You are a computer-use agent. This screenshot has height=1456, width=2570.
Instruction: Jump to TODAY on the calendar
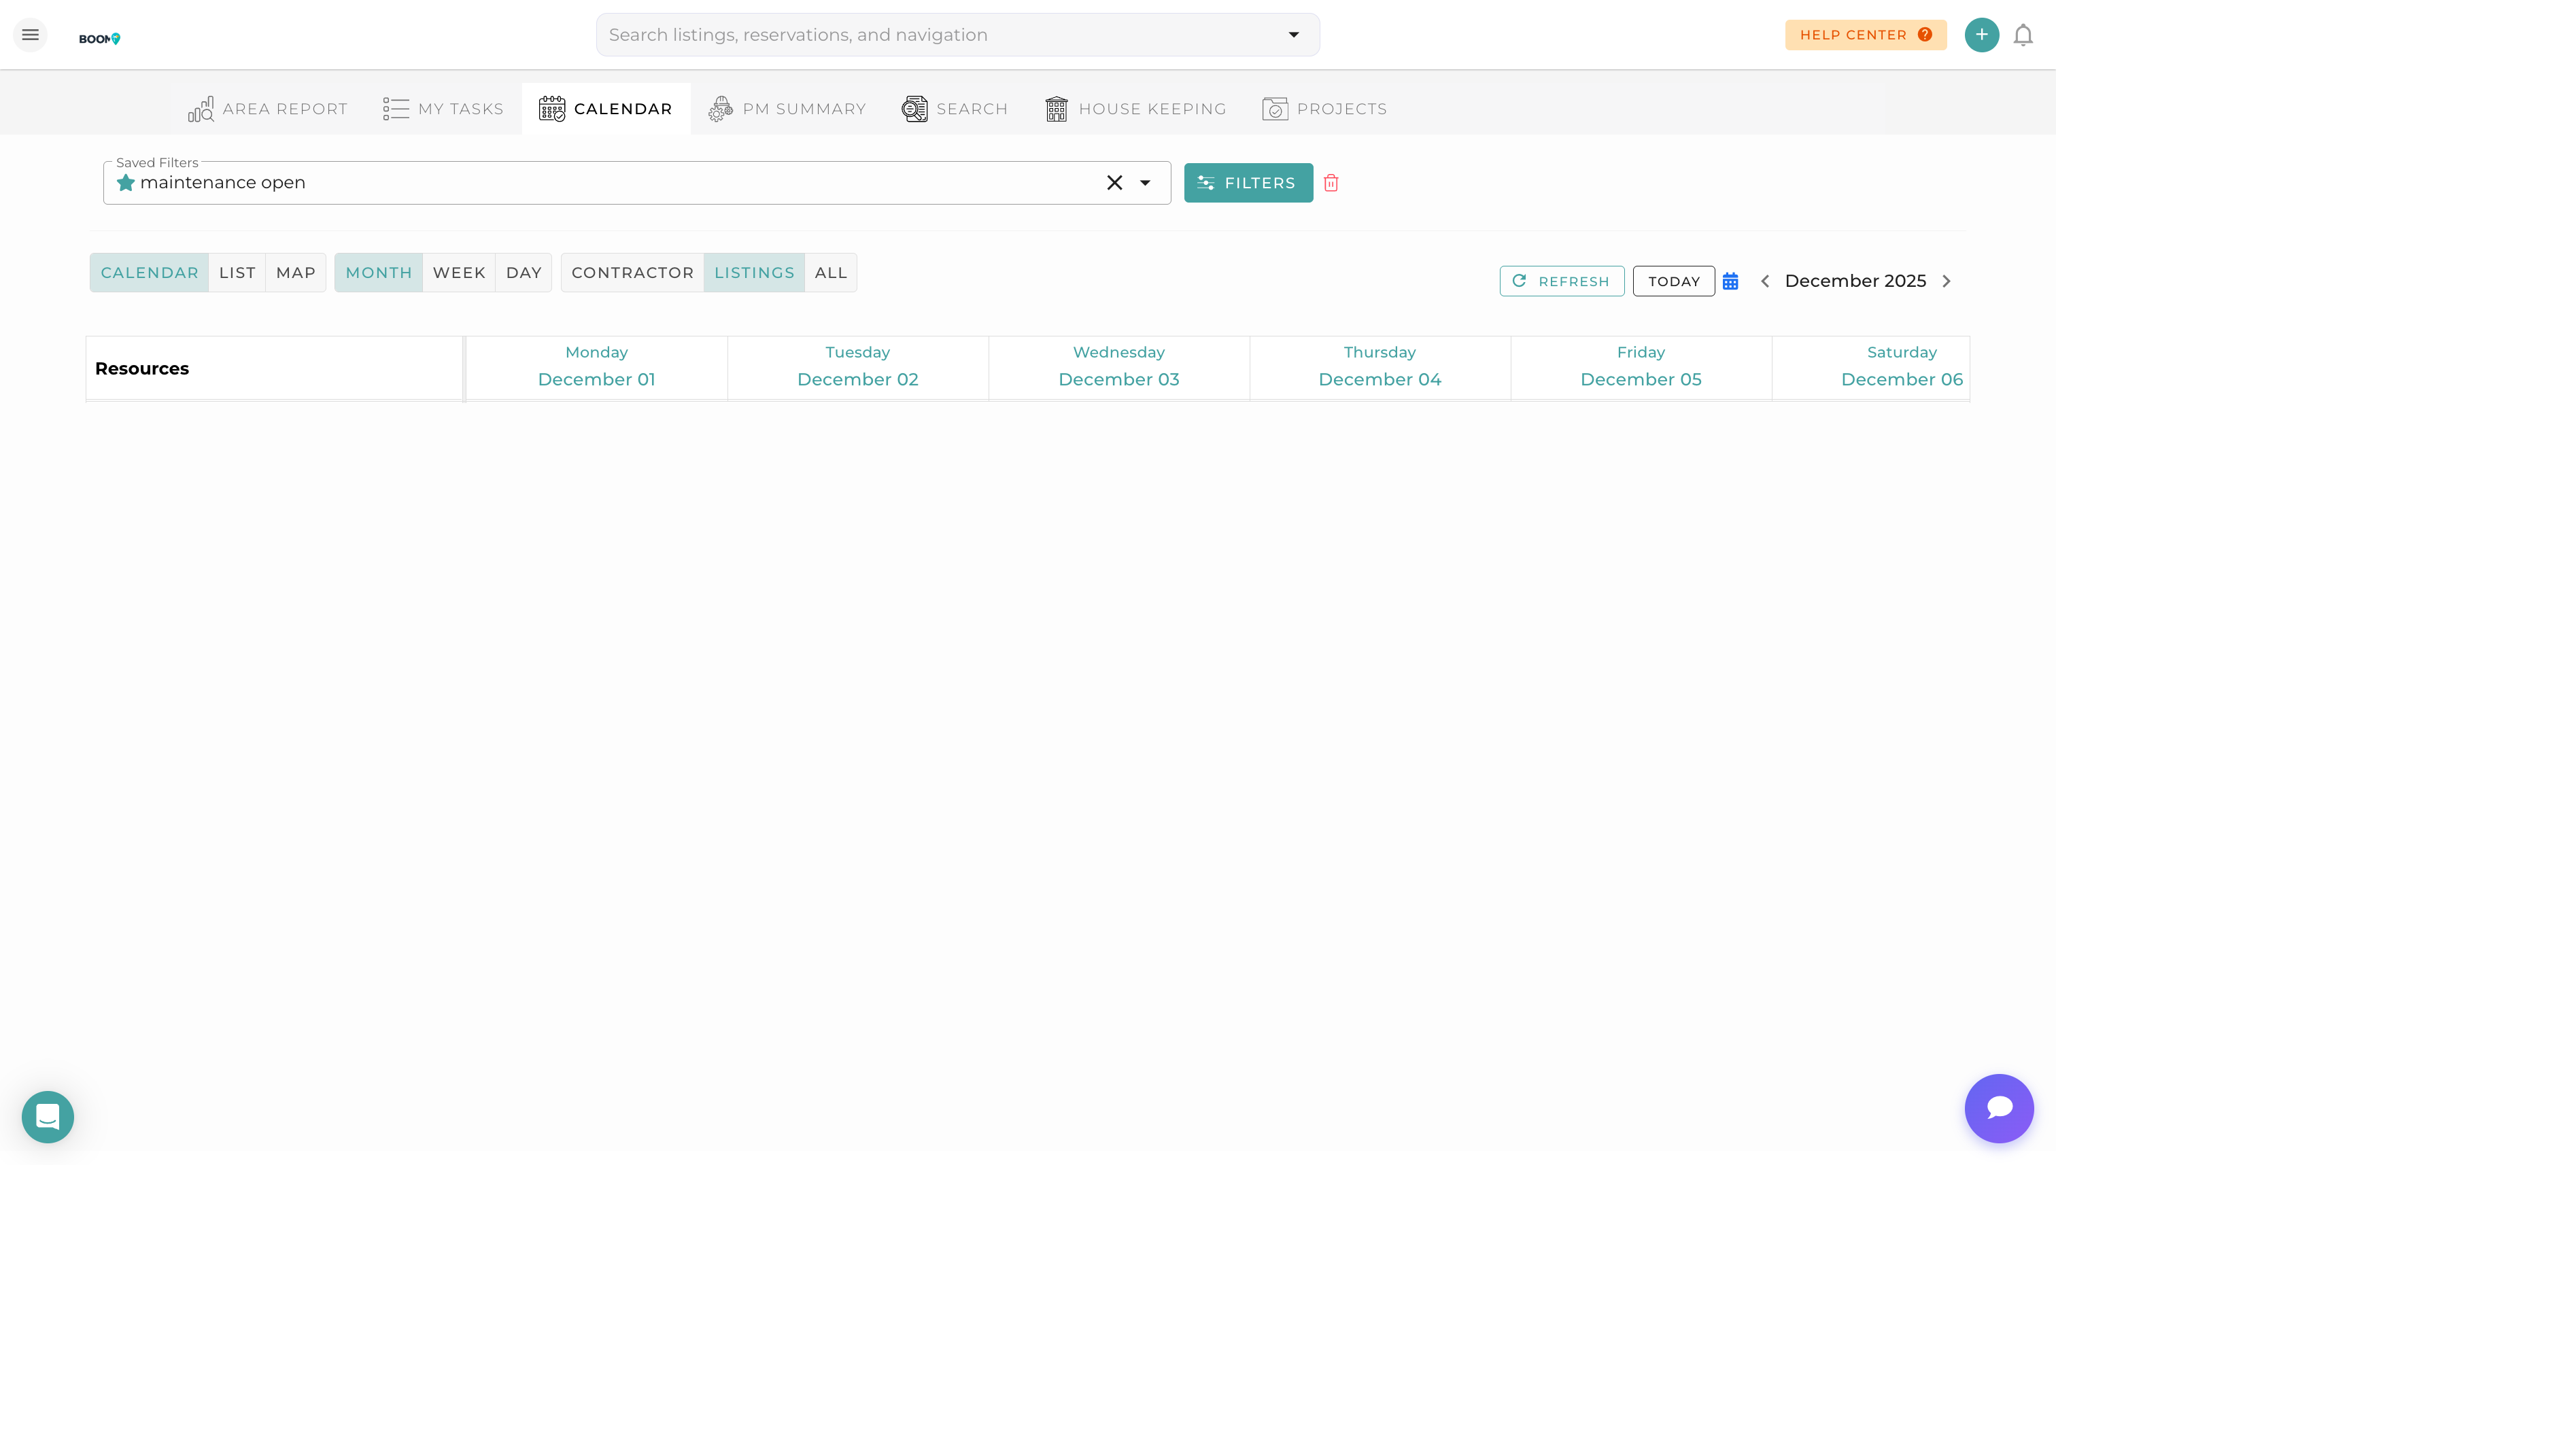pyautogui.click(x=1673, y=281)
